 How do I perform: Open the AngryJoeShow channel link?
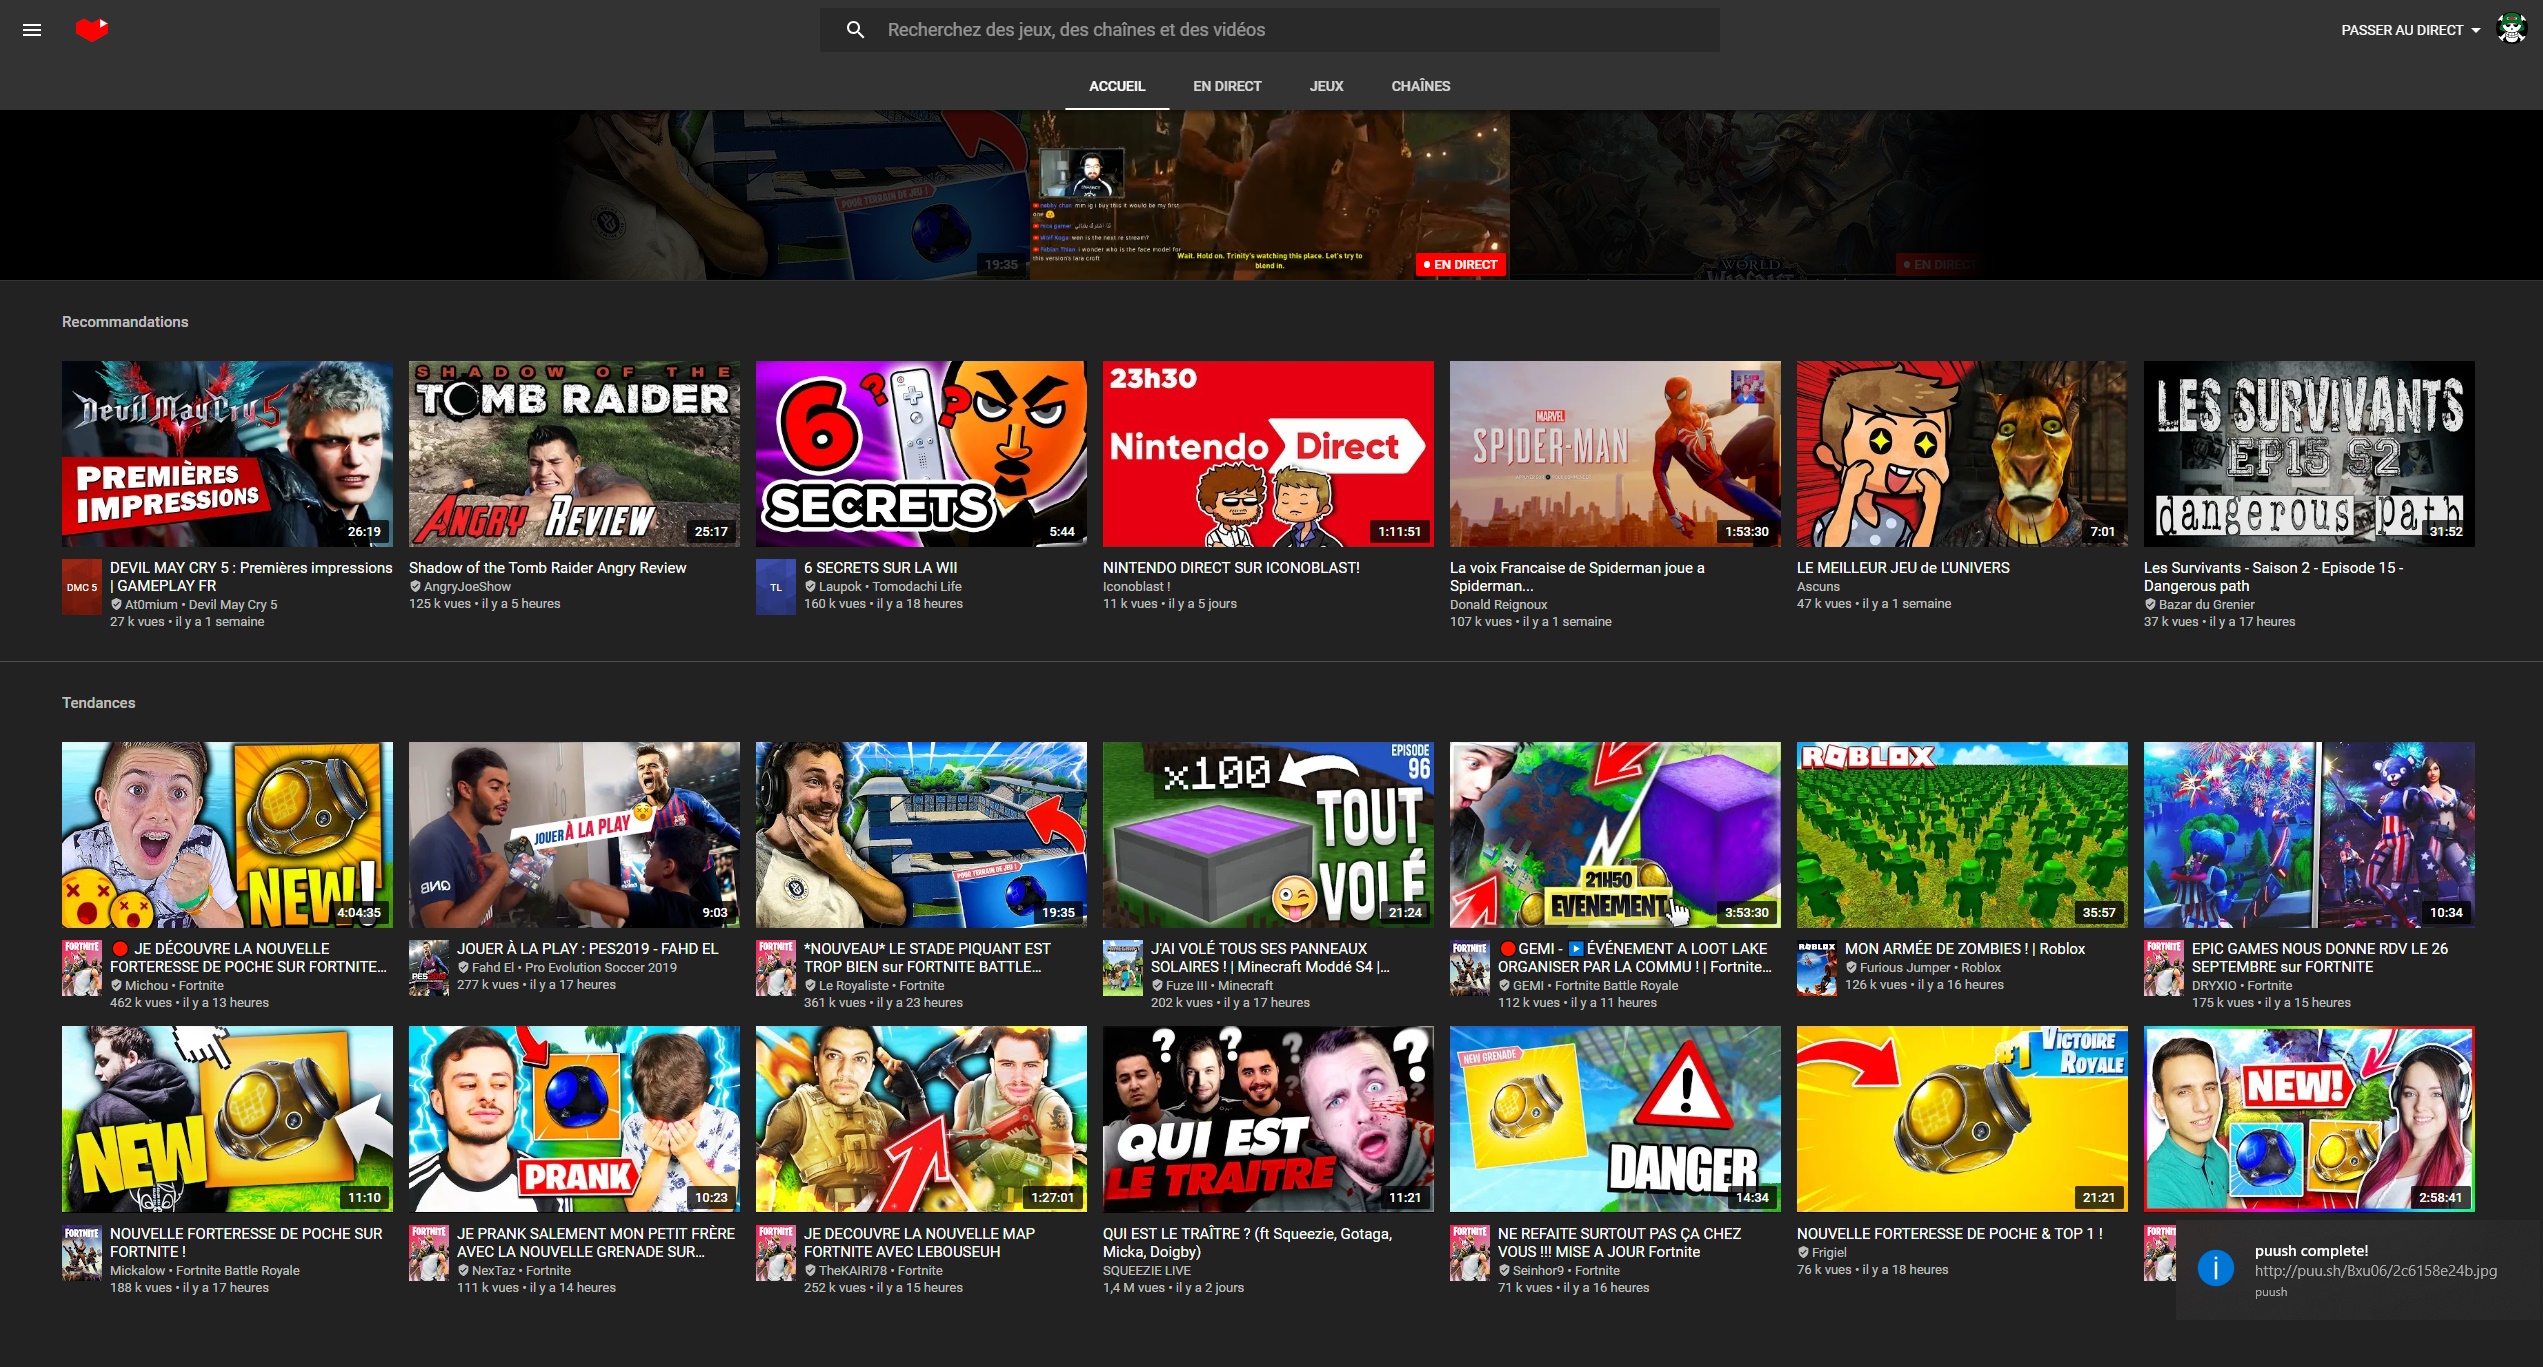coord(467,587)
